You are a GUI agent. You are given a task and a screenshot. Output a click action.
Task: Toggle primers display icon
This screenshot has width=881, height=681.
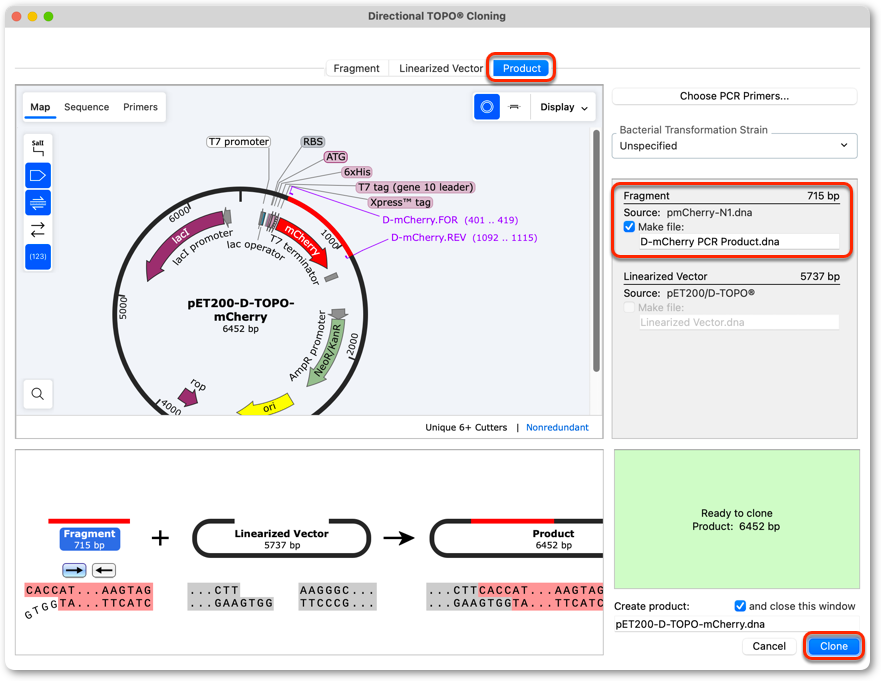click(x=38, y=202)
